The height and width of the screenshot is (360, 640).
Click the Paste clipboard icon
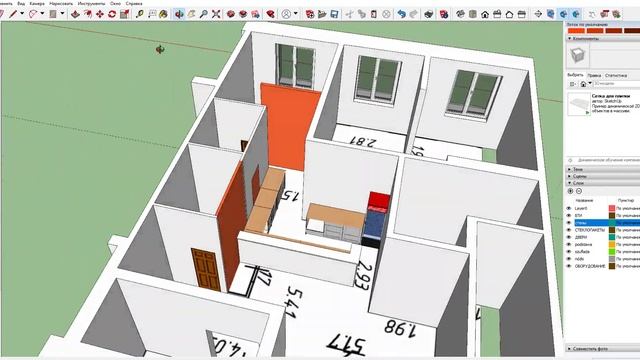point(373,14)
